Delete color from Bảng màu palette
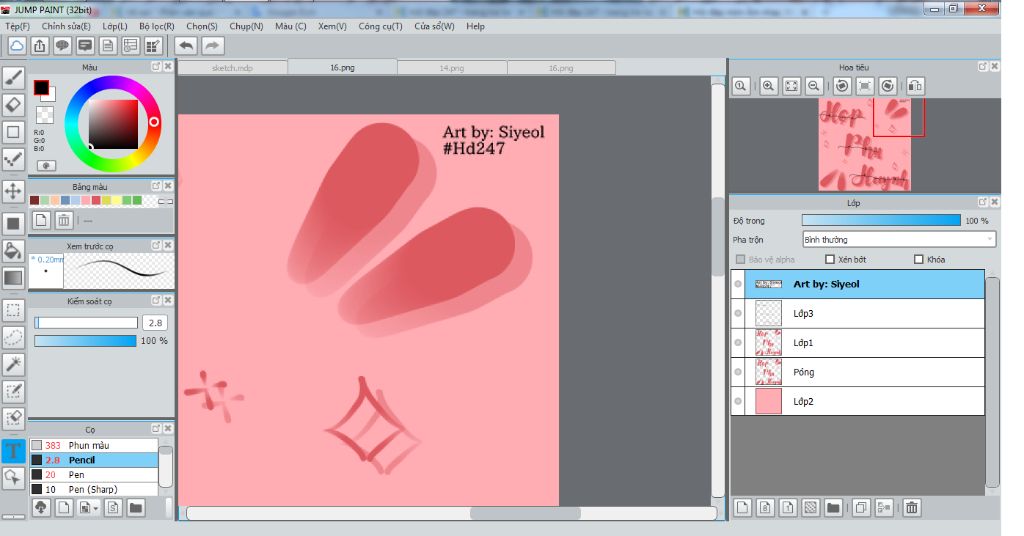Viewport: 1024px width, 536px height. tap(64, 220)
